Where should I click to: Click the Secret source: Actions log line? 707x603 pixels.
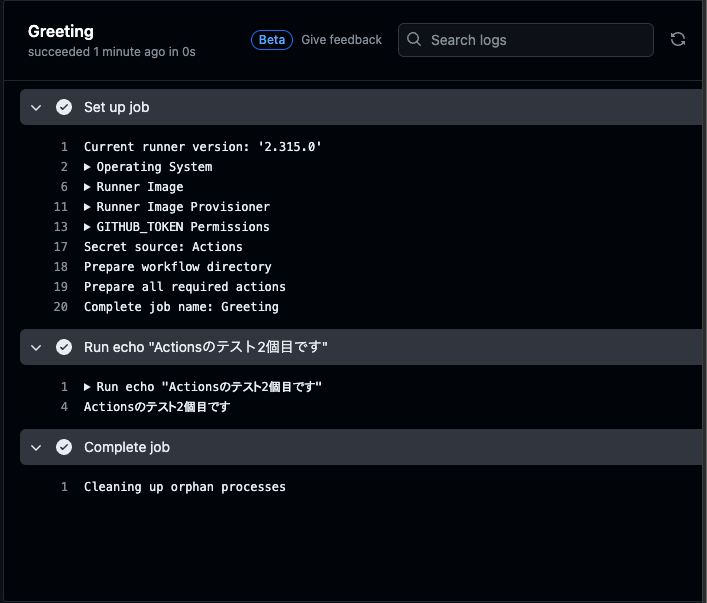click(163, 247)
